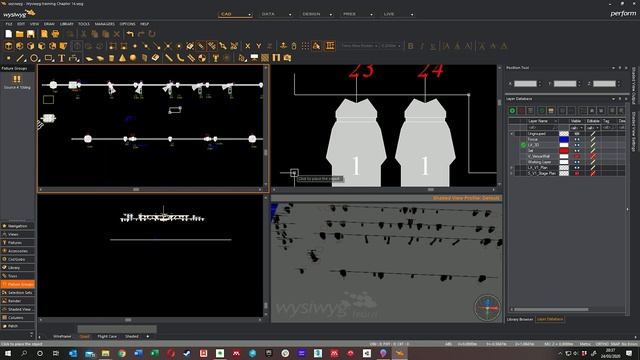Click the green new layer icon
640x360 pixels.
coord(512,111)
